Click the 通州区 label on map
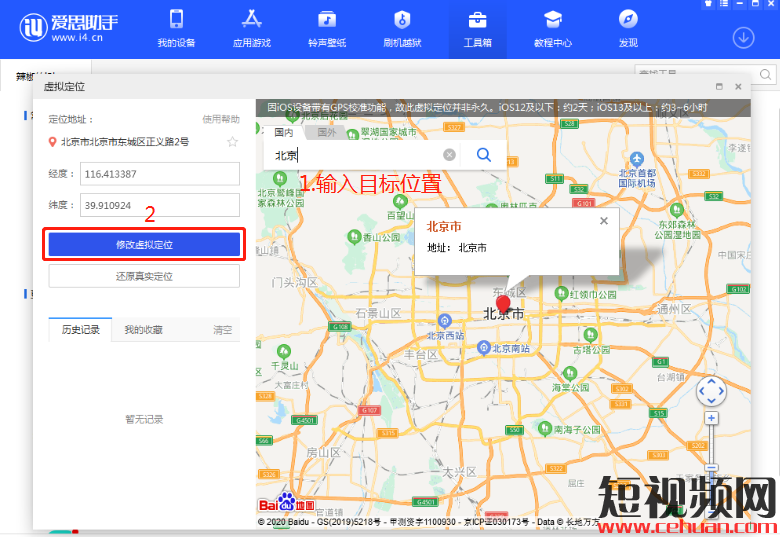 click(674, 309)
